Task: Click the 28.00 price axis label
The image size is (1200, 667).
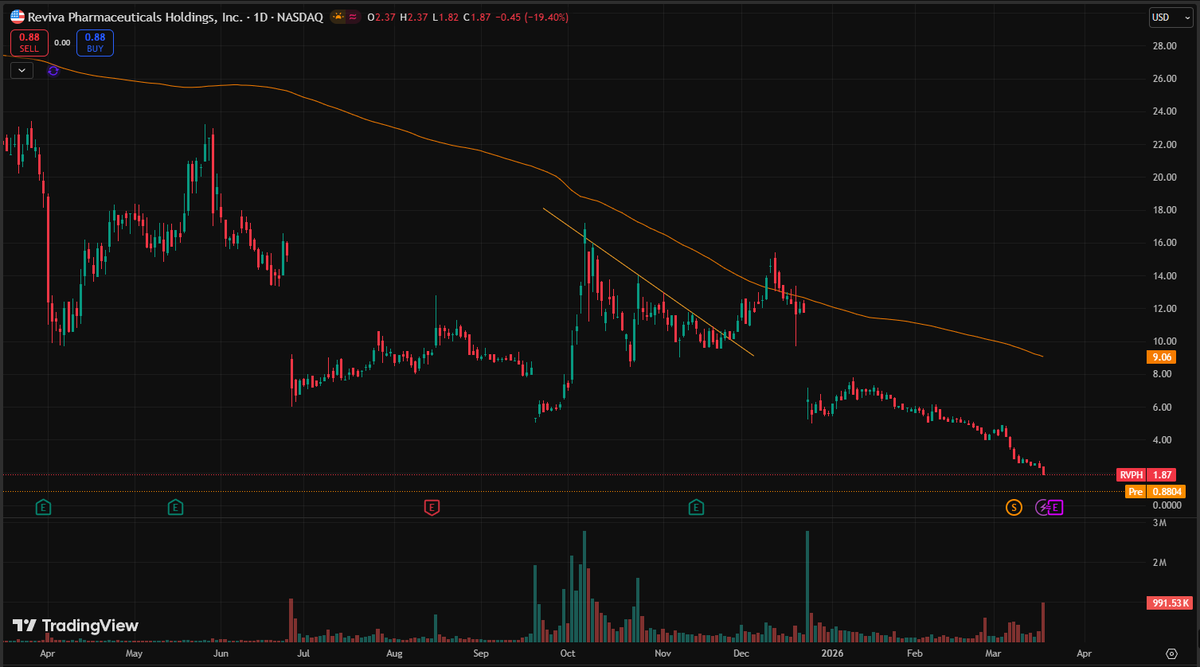Action: point(1163,46)
